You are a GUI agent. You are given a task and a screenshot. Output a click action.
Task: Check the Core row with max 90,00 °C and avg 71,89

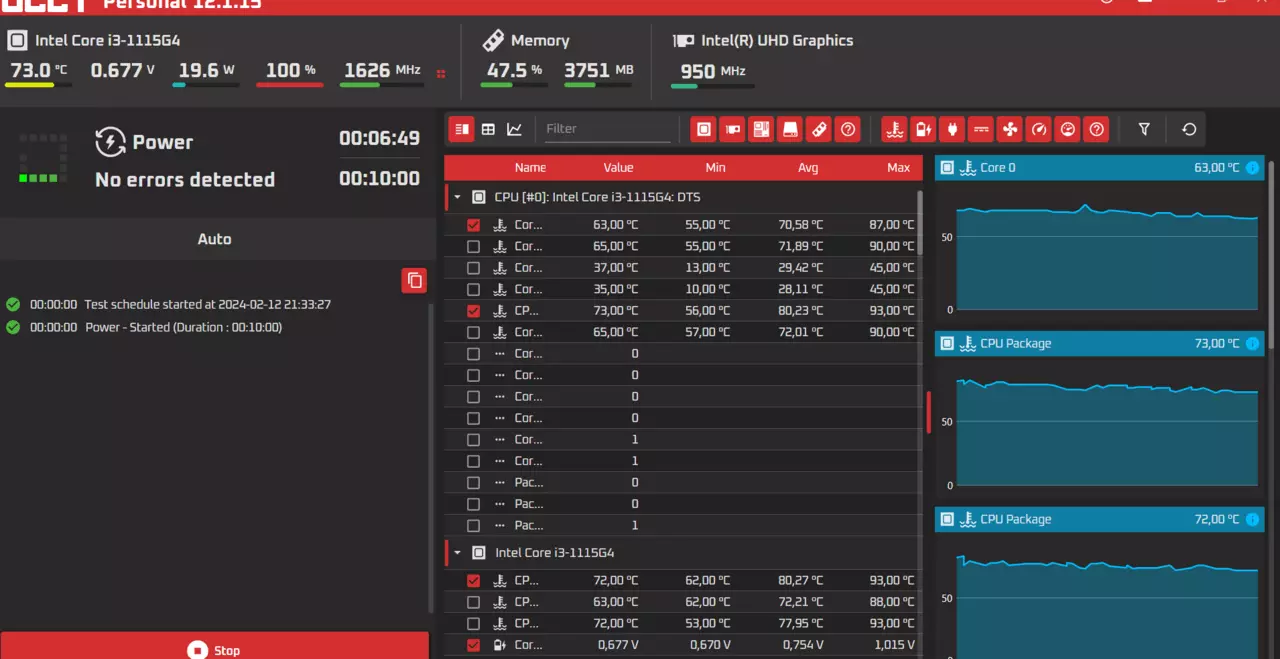tap(473, 246)
